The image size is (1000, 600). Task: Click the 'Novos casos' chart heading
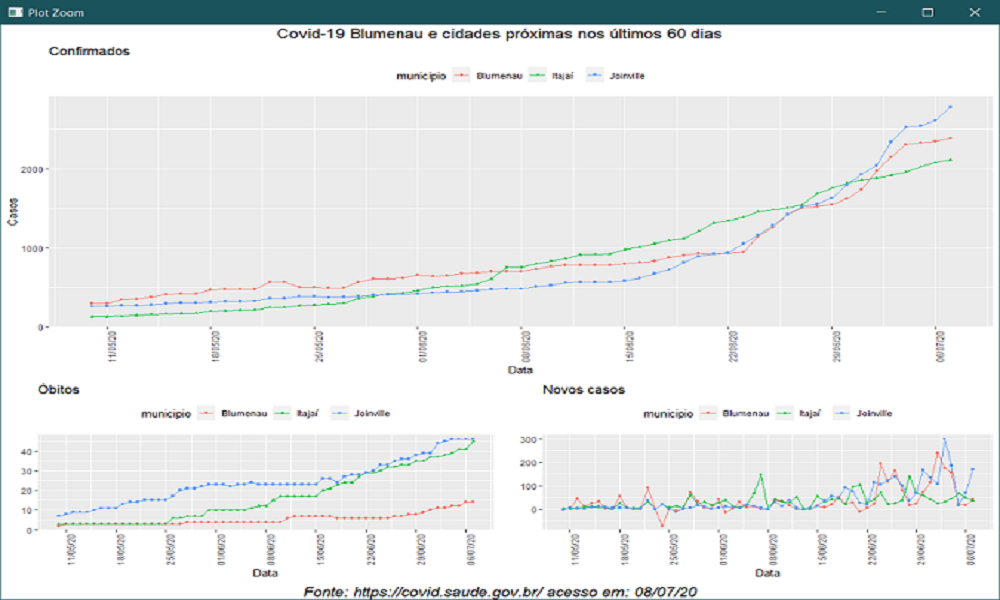(x=584, y=390)
